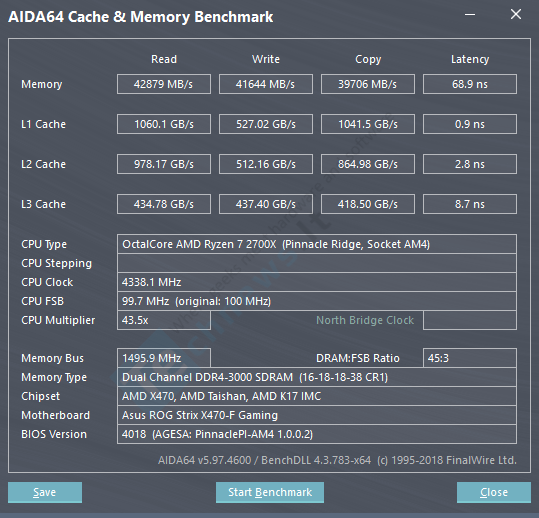Viewport: 539px width, 518px height.
Task: Click the Memory Copy 39706 MB/s field
Action: point(368,84)
